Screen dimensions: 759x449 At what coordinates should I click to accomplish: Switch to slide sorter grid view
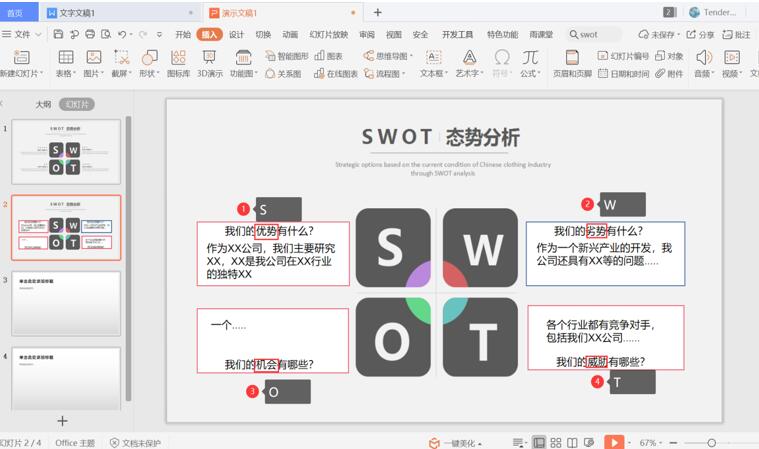click(555, 442)
